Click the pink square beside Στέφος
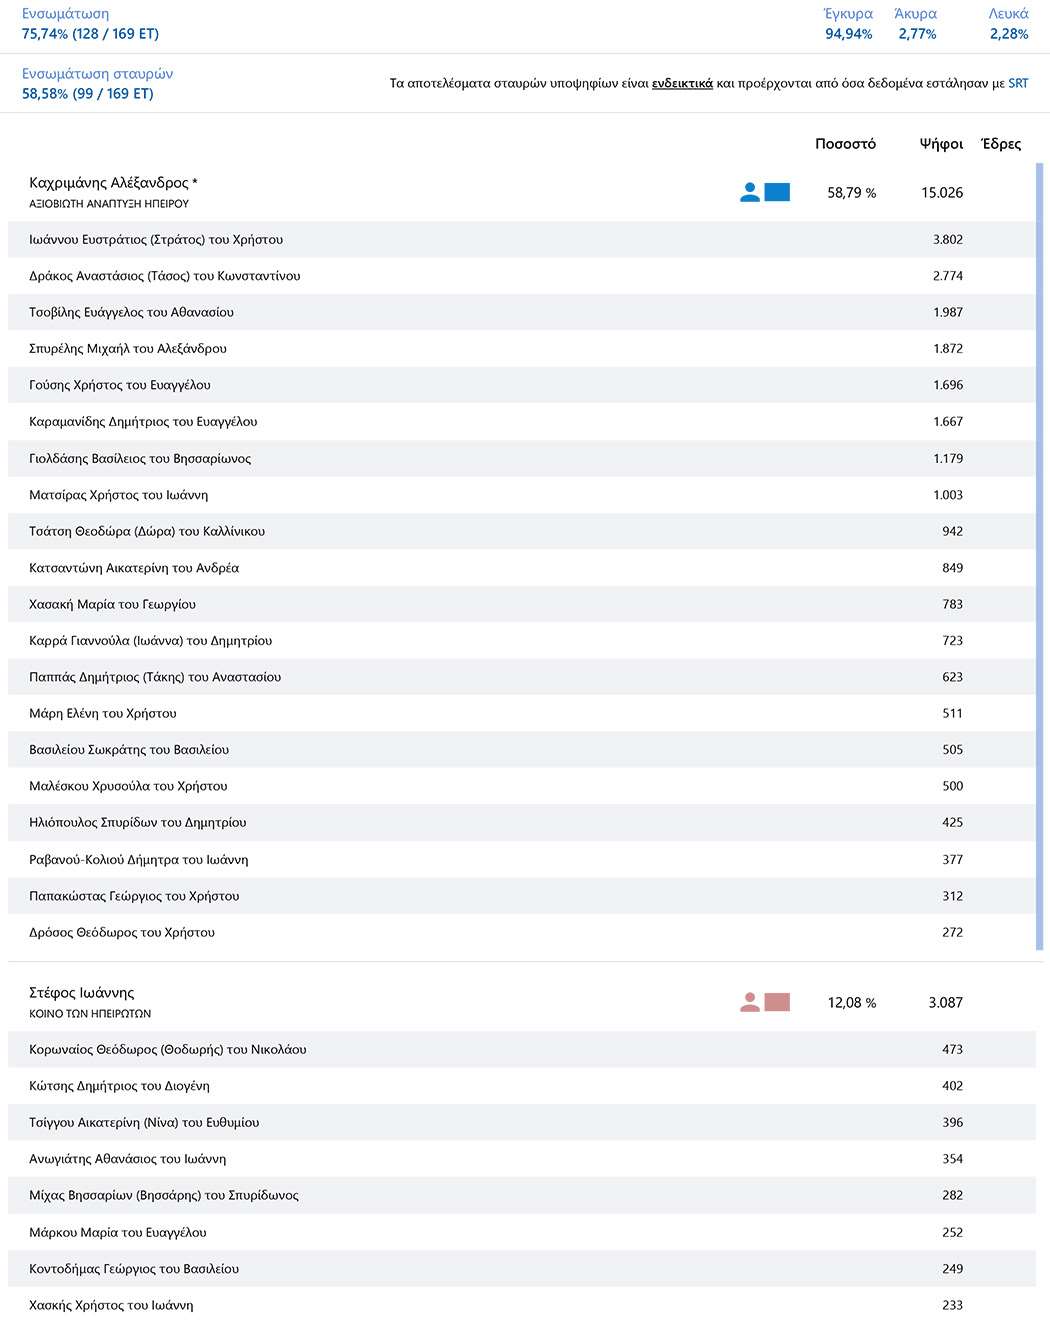Image resolution: width=1050 pixels, height=1323 pixels. [777, 1002]
